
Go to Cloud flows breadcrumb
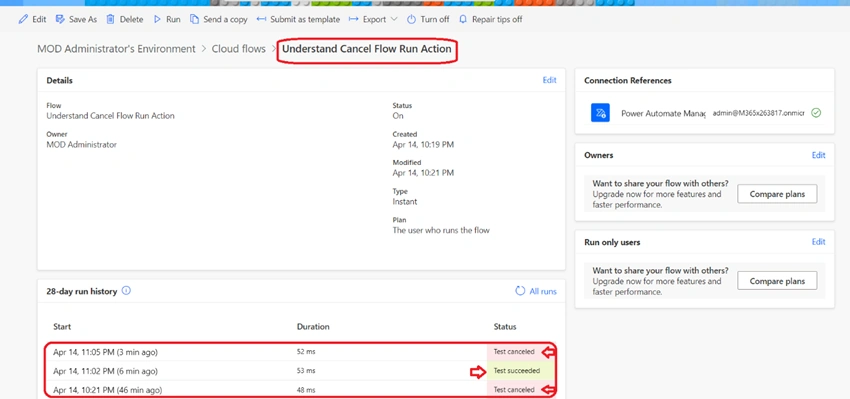point(239,49)
